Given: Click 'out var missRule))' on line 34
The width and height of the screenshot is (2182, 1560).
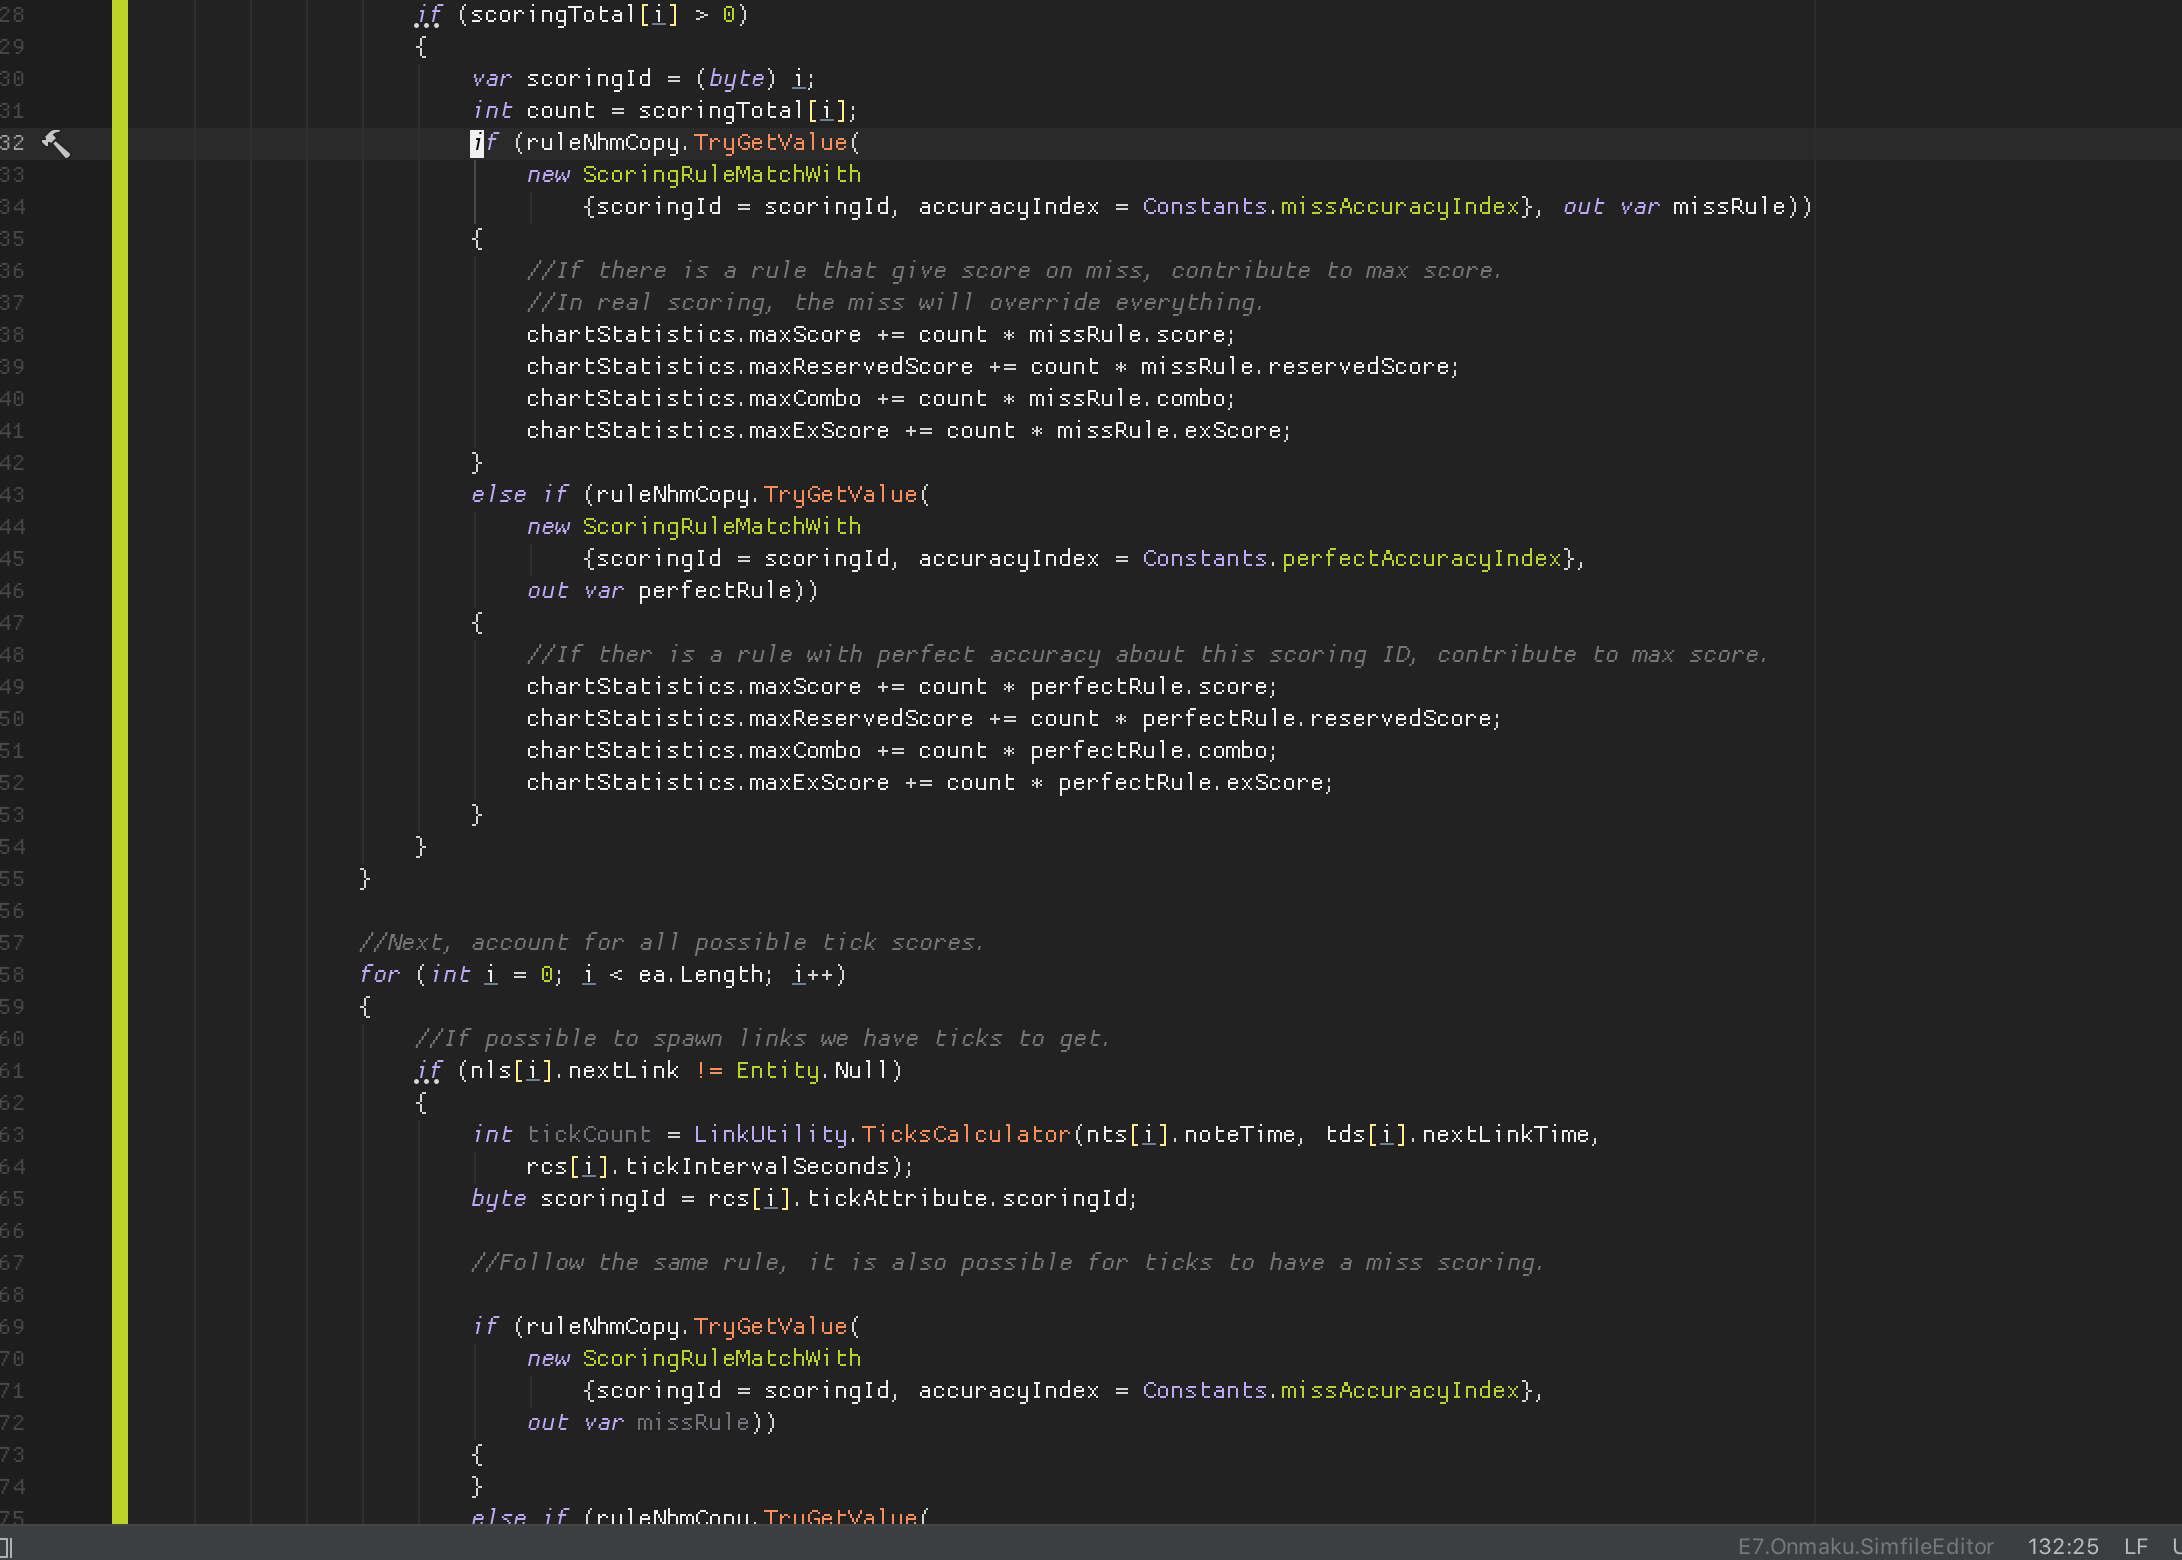Looking at the screenshot, I should (x=1687, y=207).
